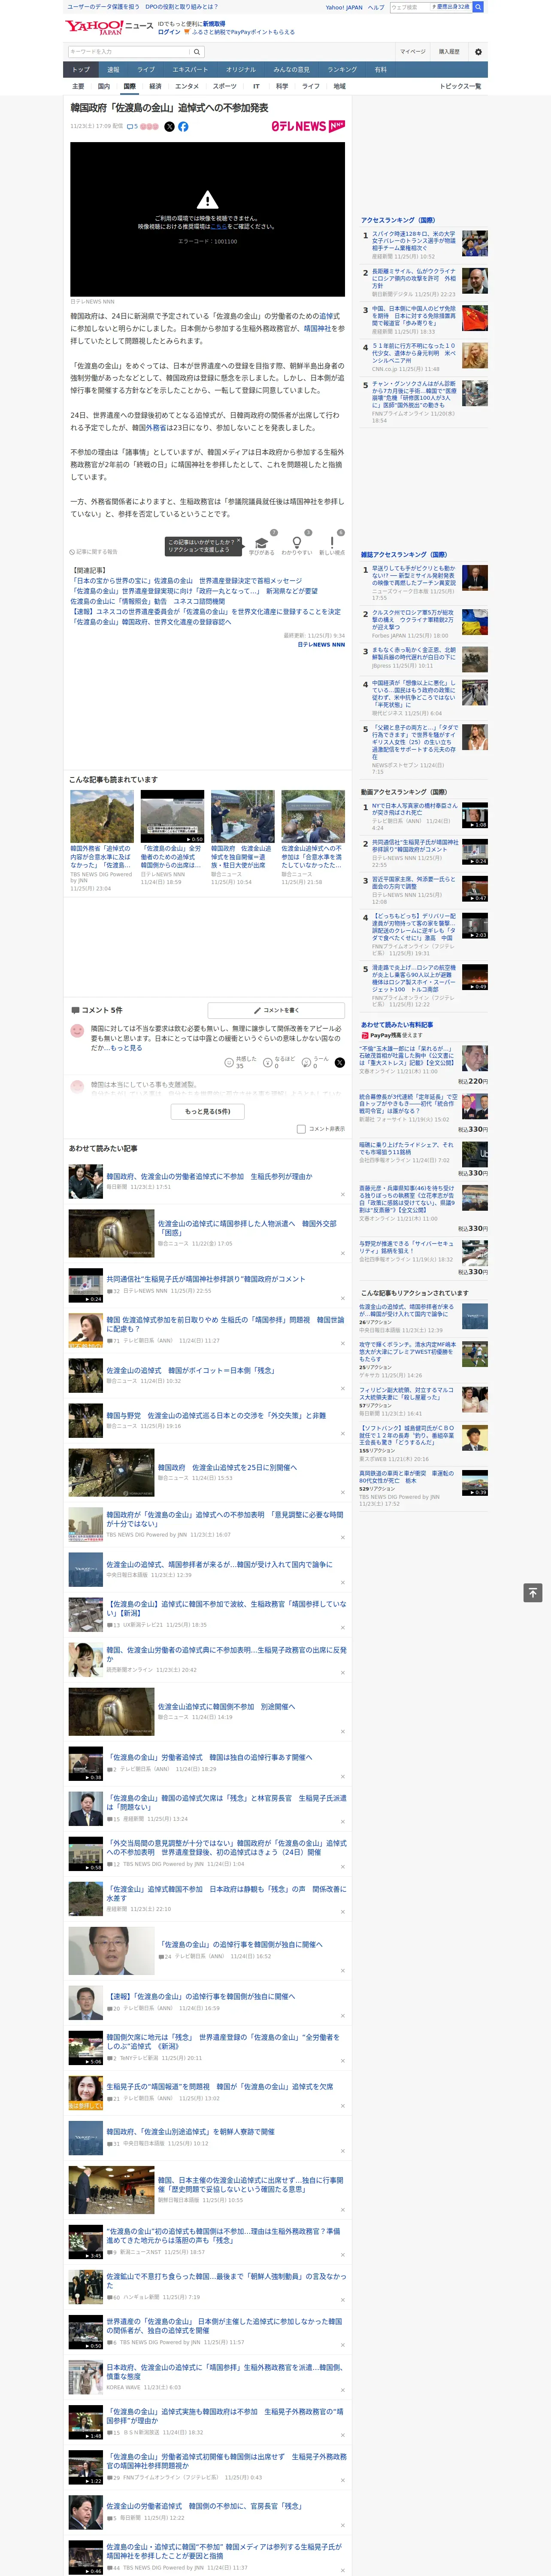Screen dimensions: 551x2576
Task: Click the web search magnifier button in the top bar
Action: pyautogui.click(x=478, y=7)
